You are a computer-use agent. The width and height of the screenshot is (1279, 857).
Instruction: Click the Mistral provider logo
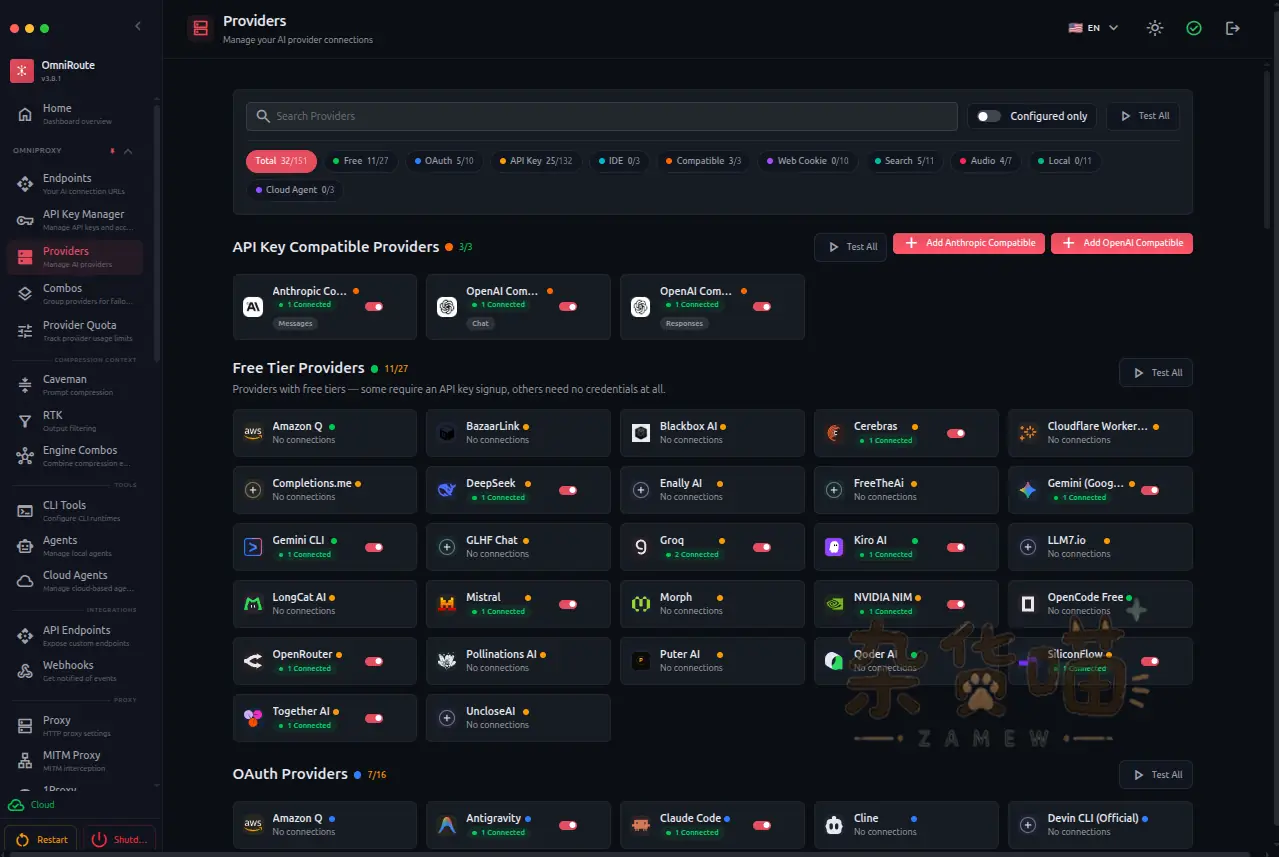coord(447,604)
